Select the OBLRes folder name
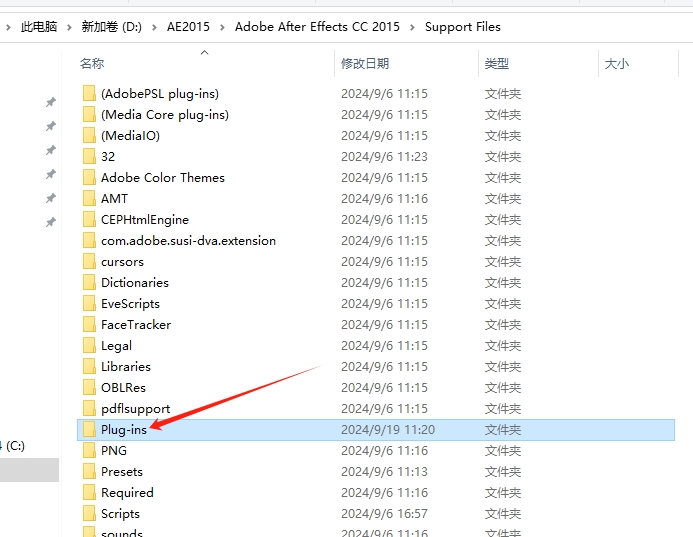Screen dimensions: 693x537 (123, 388)
